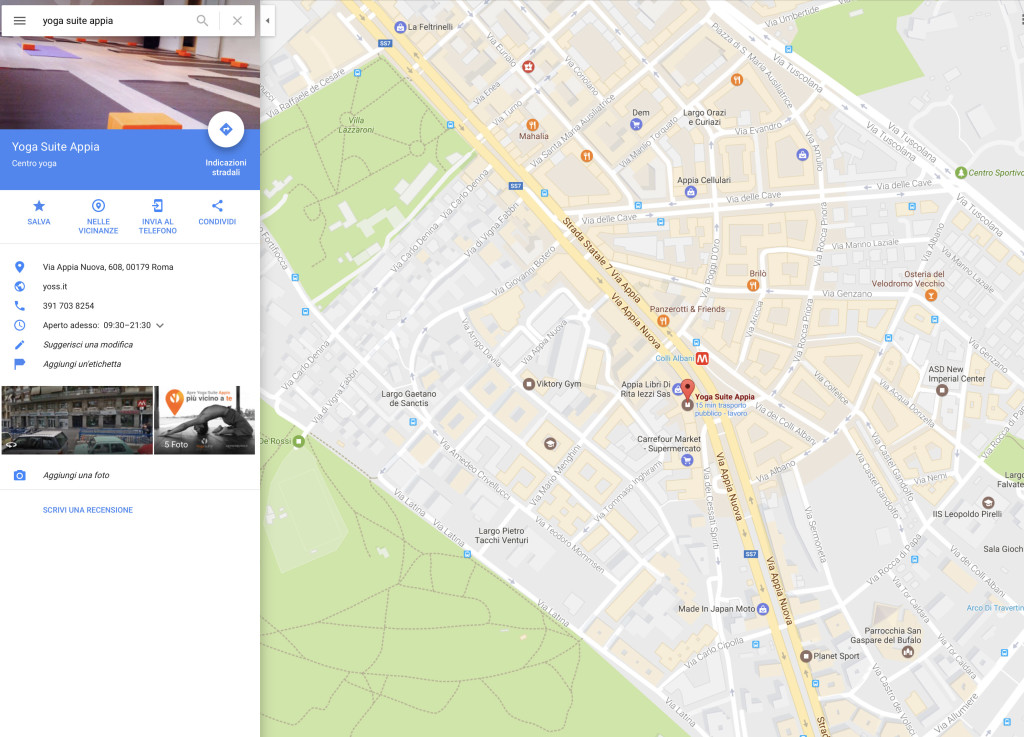
Task: Click the blue directions arrow button
Action: pos(225,129)
